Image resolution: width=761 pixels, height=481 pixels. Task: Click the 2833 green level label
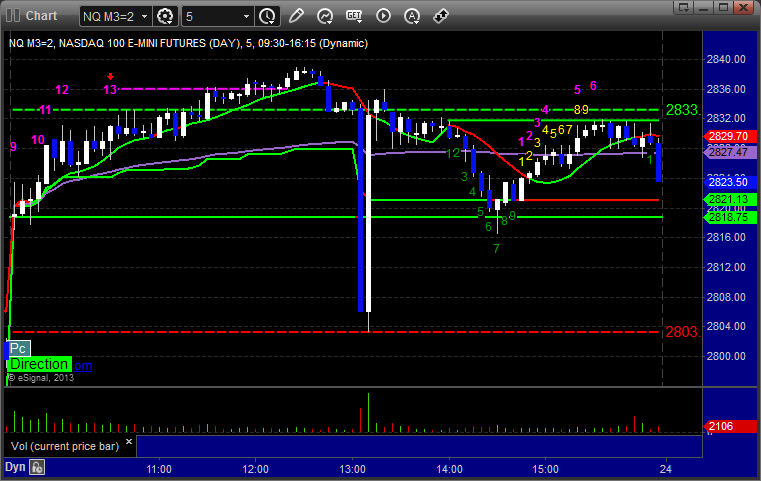pos(683,110)
